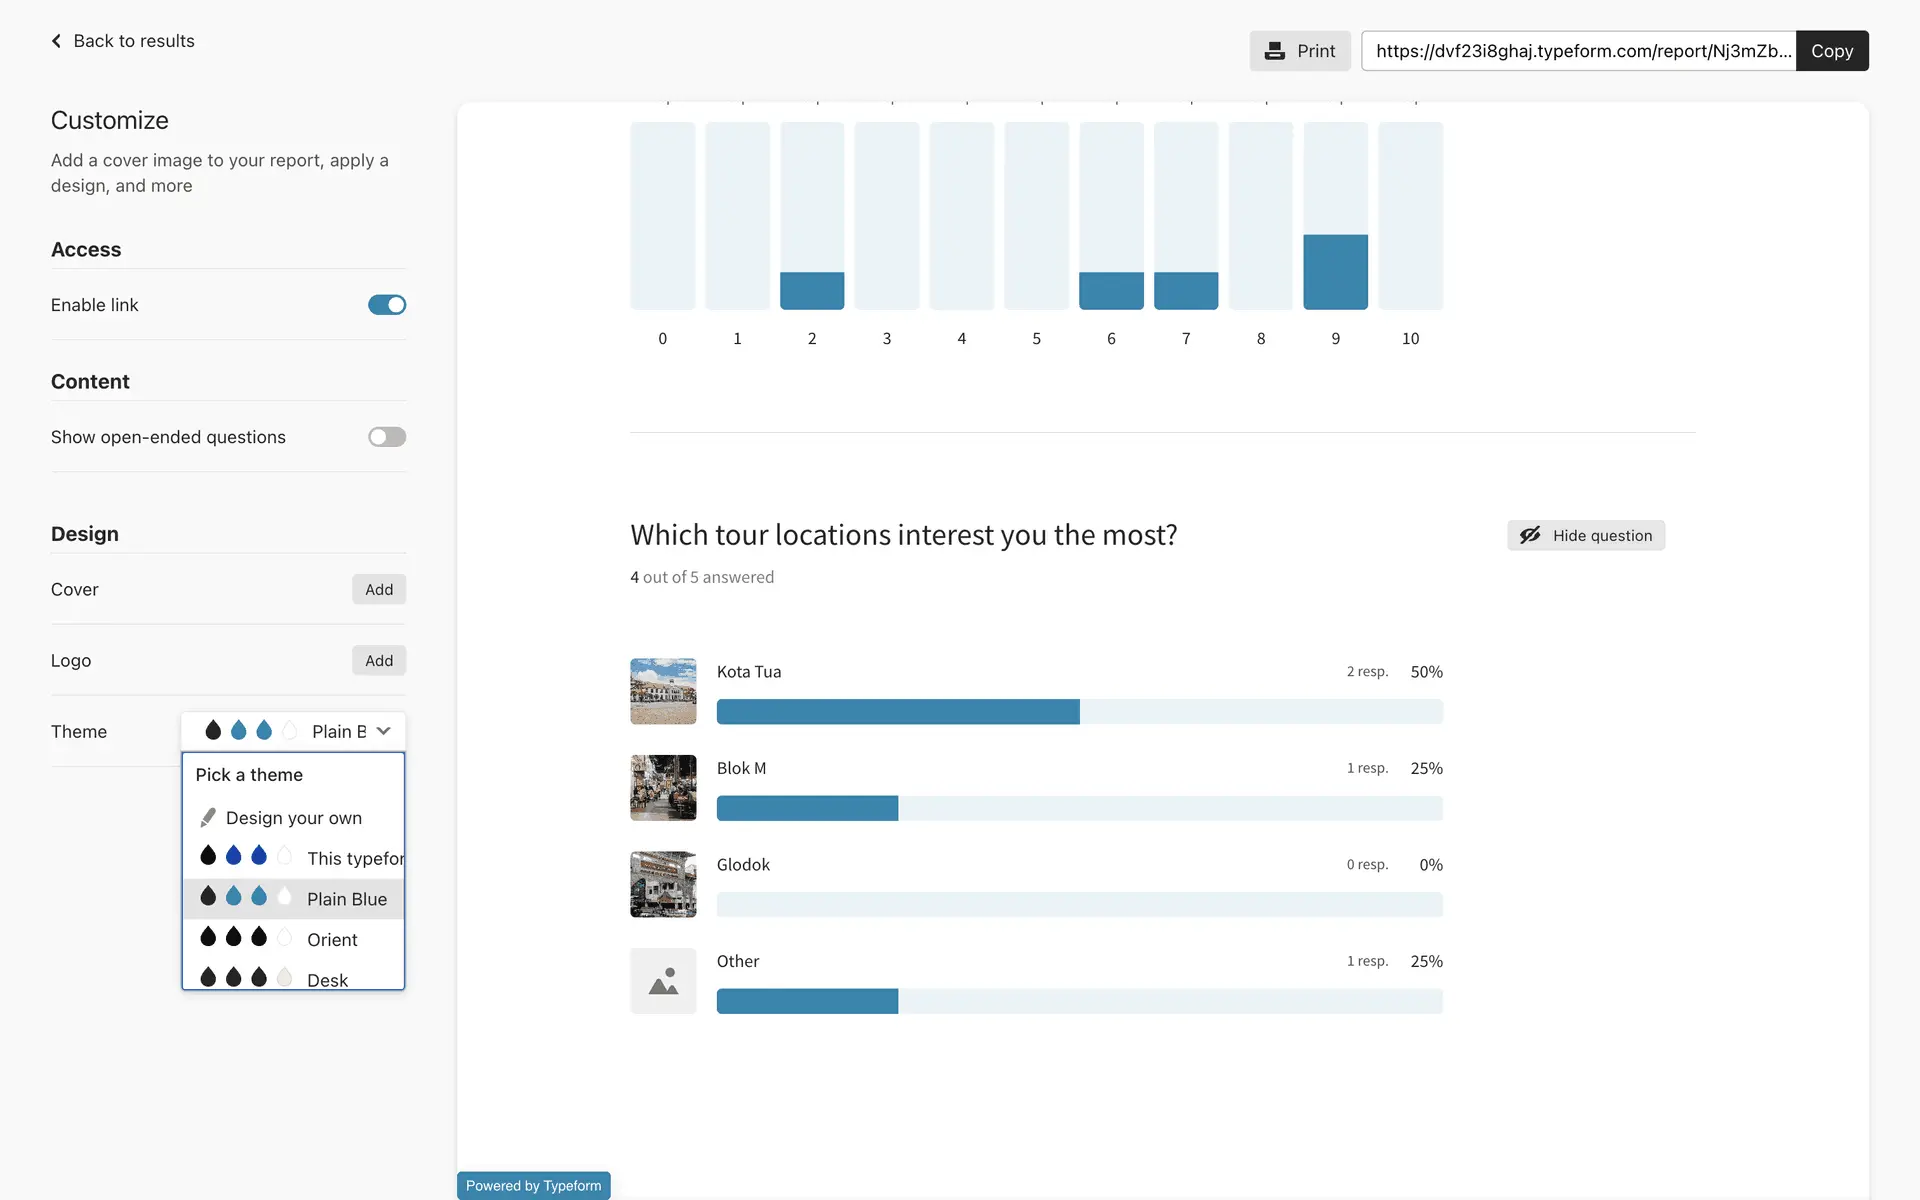Screen dimensions: 1920x1200
Task: Click the pencil icon for Design your own
Action: pyautogui.click(x=208, y=818)
